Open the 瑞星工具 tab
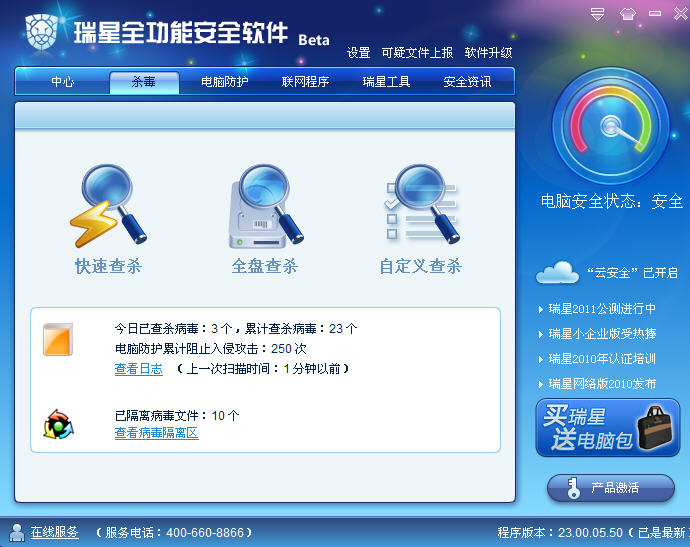690x547 pixels. 386,82
